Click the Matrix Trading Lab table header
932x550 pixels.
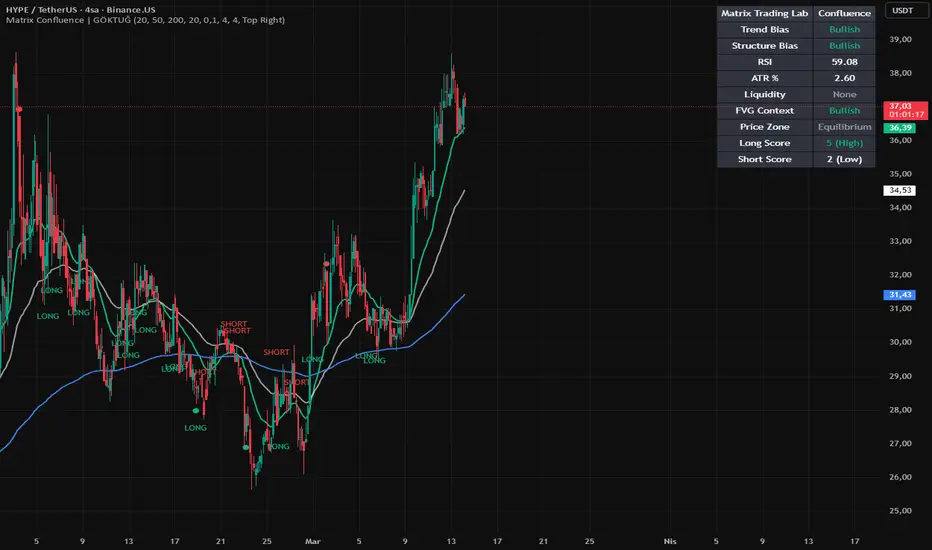[x=764, y=13]
